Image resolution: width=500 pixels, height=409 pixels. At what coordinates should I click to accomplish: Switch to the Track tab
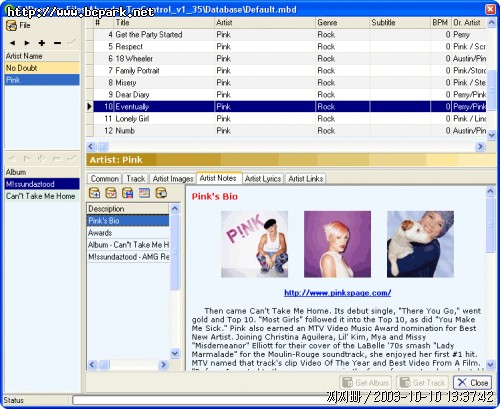click(x=135, y=179)
